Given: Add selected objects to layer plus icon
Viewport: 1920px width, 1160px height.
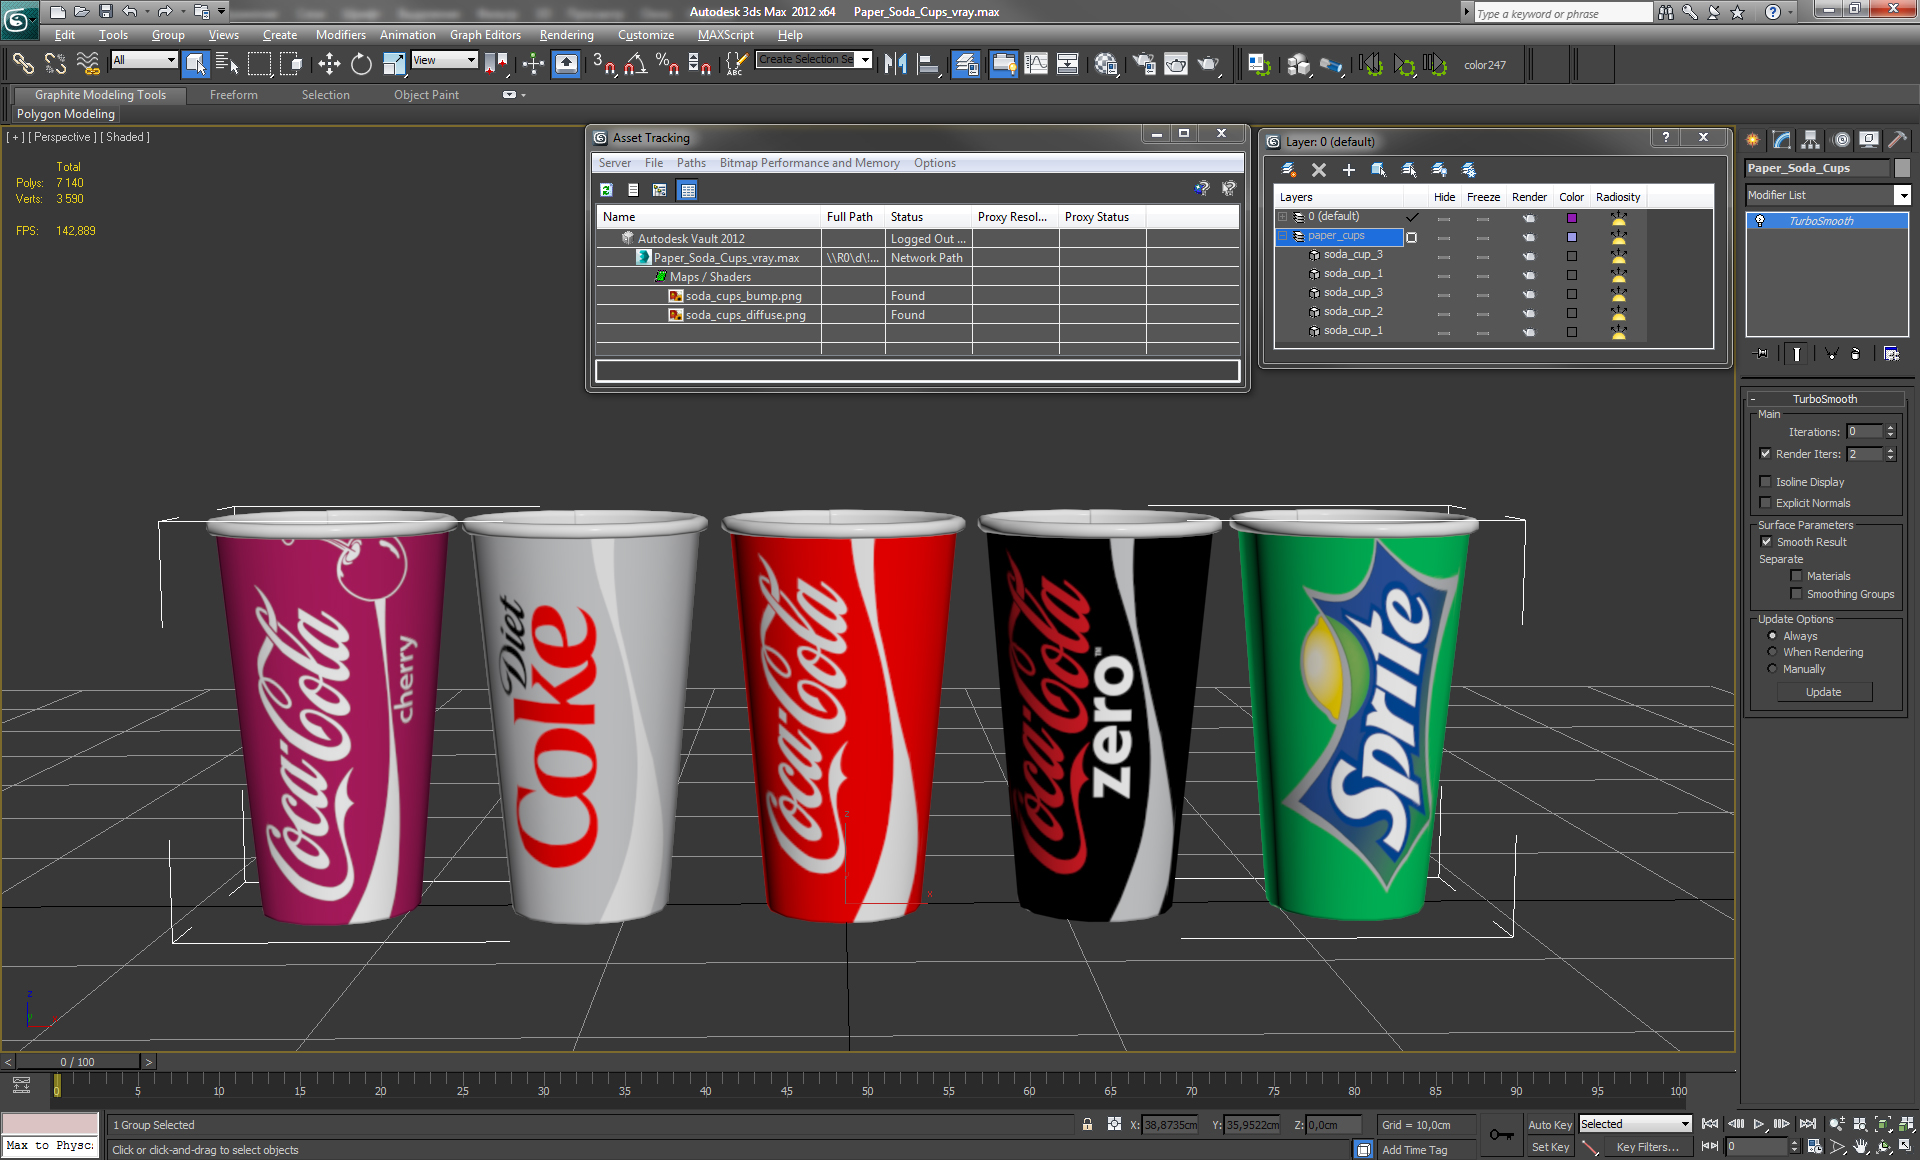Looking at the screenshot, I should pyautogui.click(x=1348, y=170).
